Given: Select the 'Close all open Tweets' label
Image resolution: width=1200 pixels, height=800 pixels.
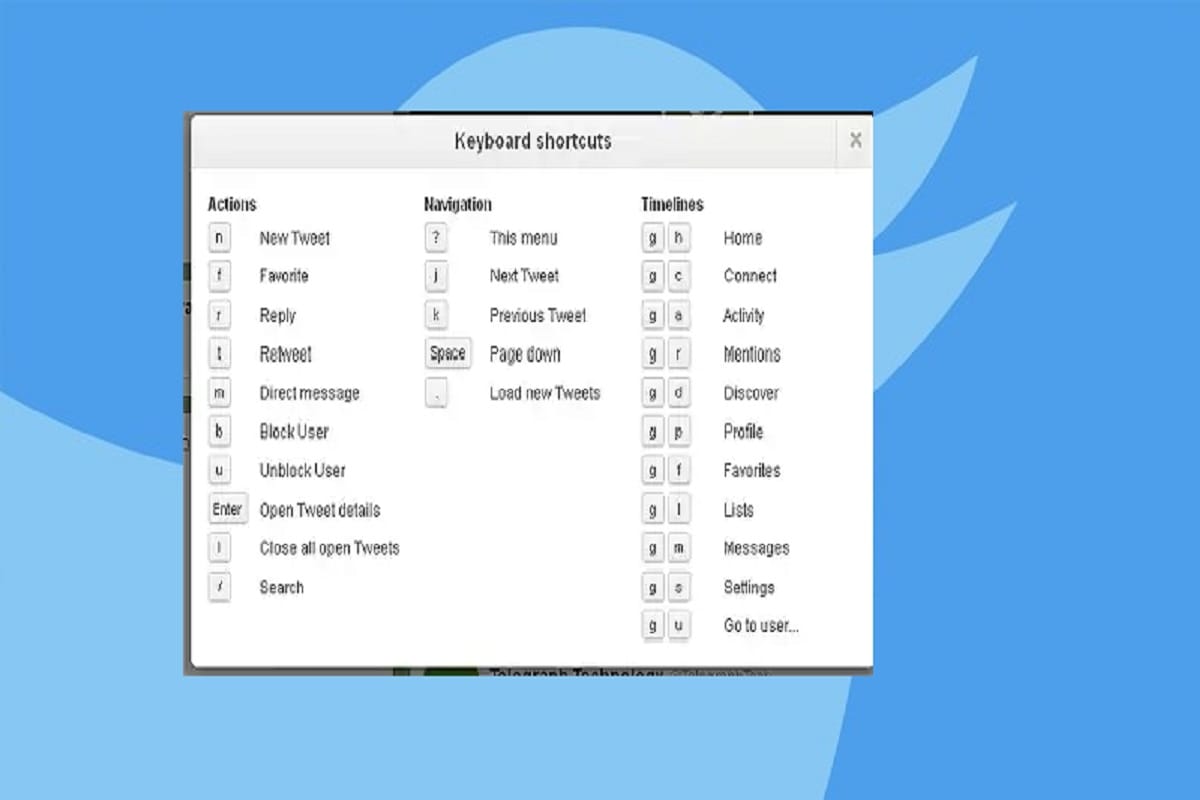Looking at the screenshot, I should [329, 549].
